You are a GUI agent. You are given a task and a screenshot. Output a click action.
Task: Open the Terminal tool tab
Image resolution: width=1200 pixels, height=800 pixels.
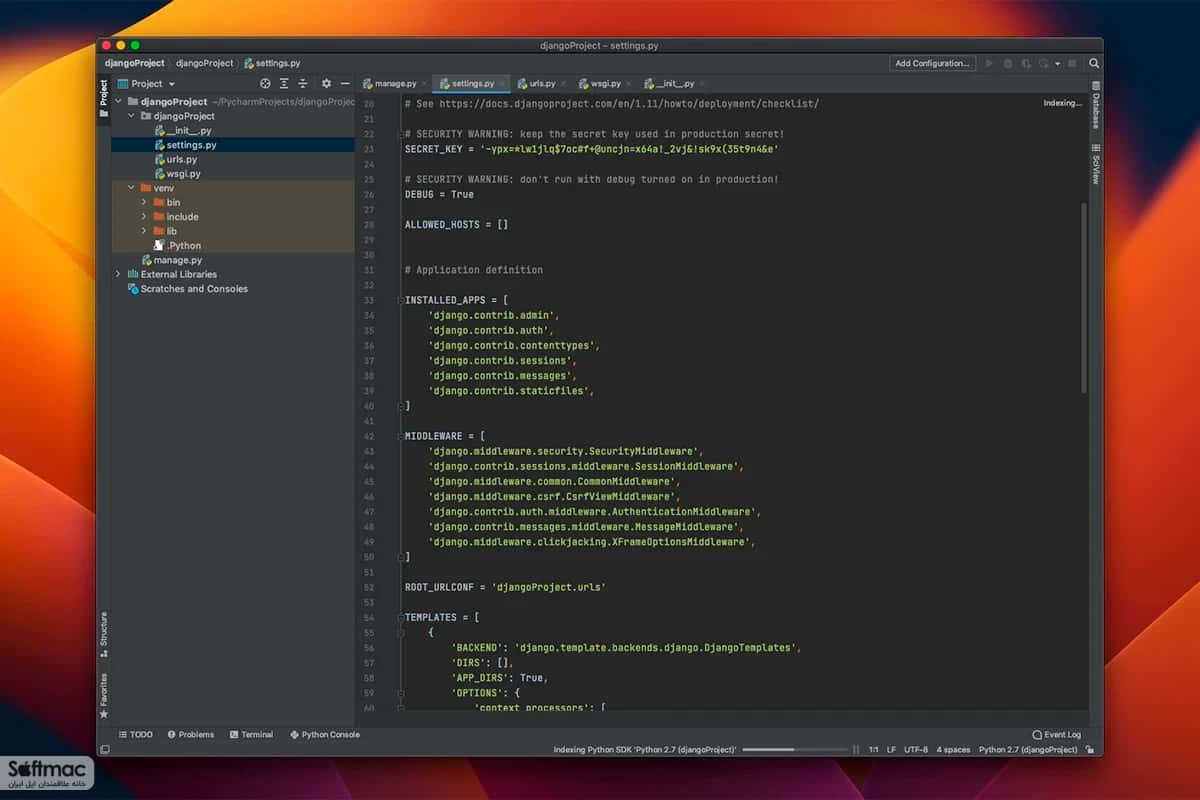point(251,734)
